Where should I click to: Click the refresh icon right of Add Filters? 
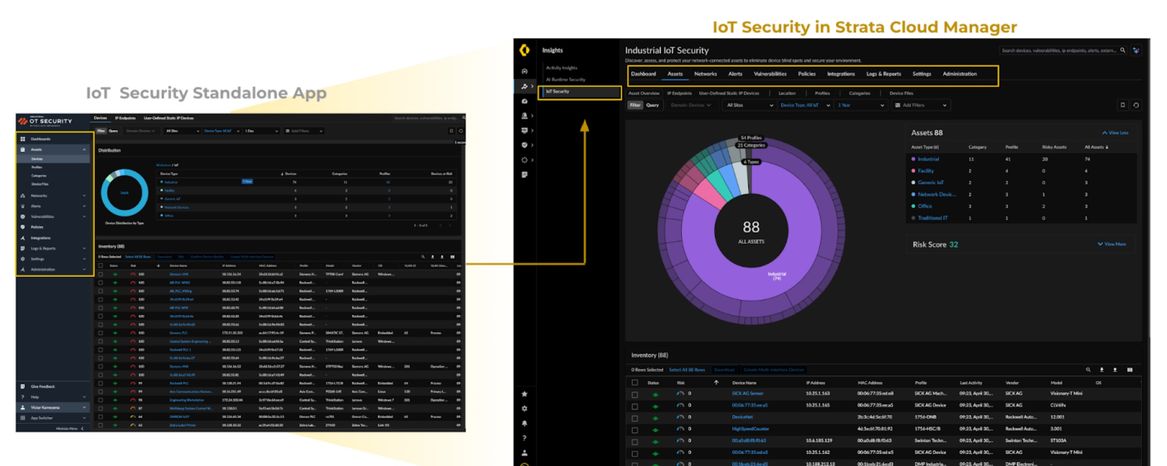[1136, 106]
